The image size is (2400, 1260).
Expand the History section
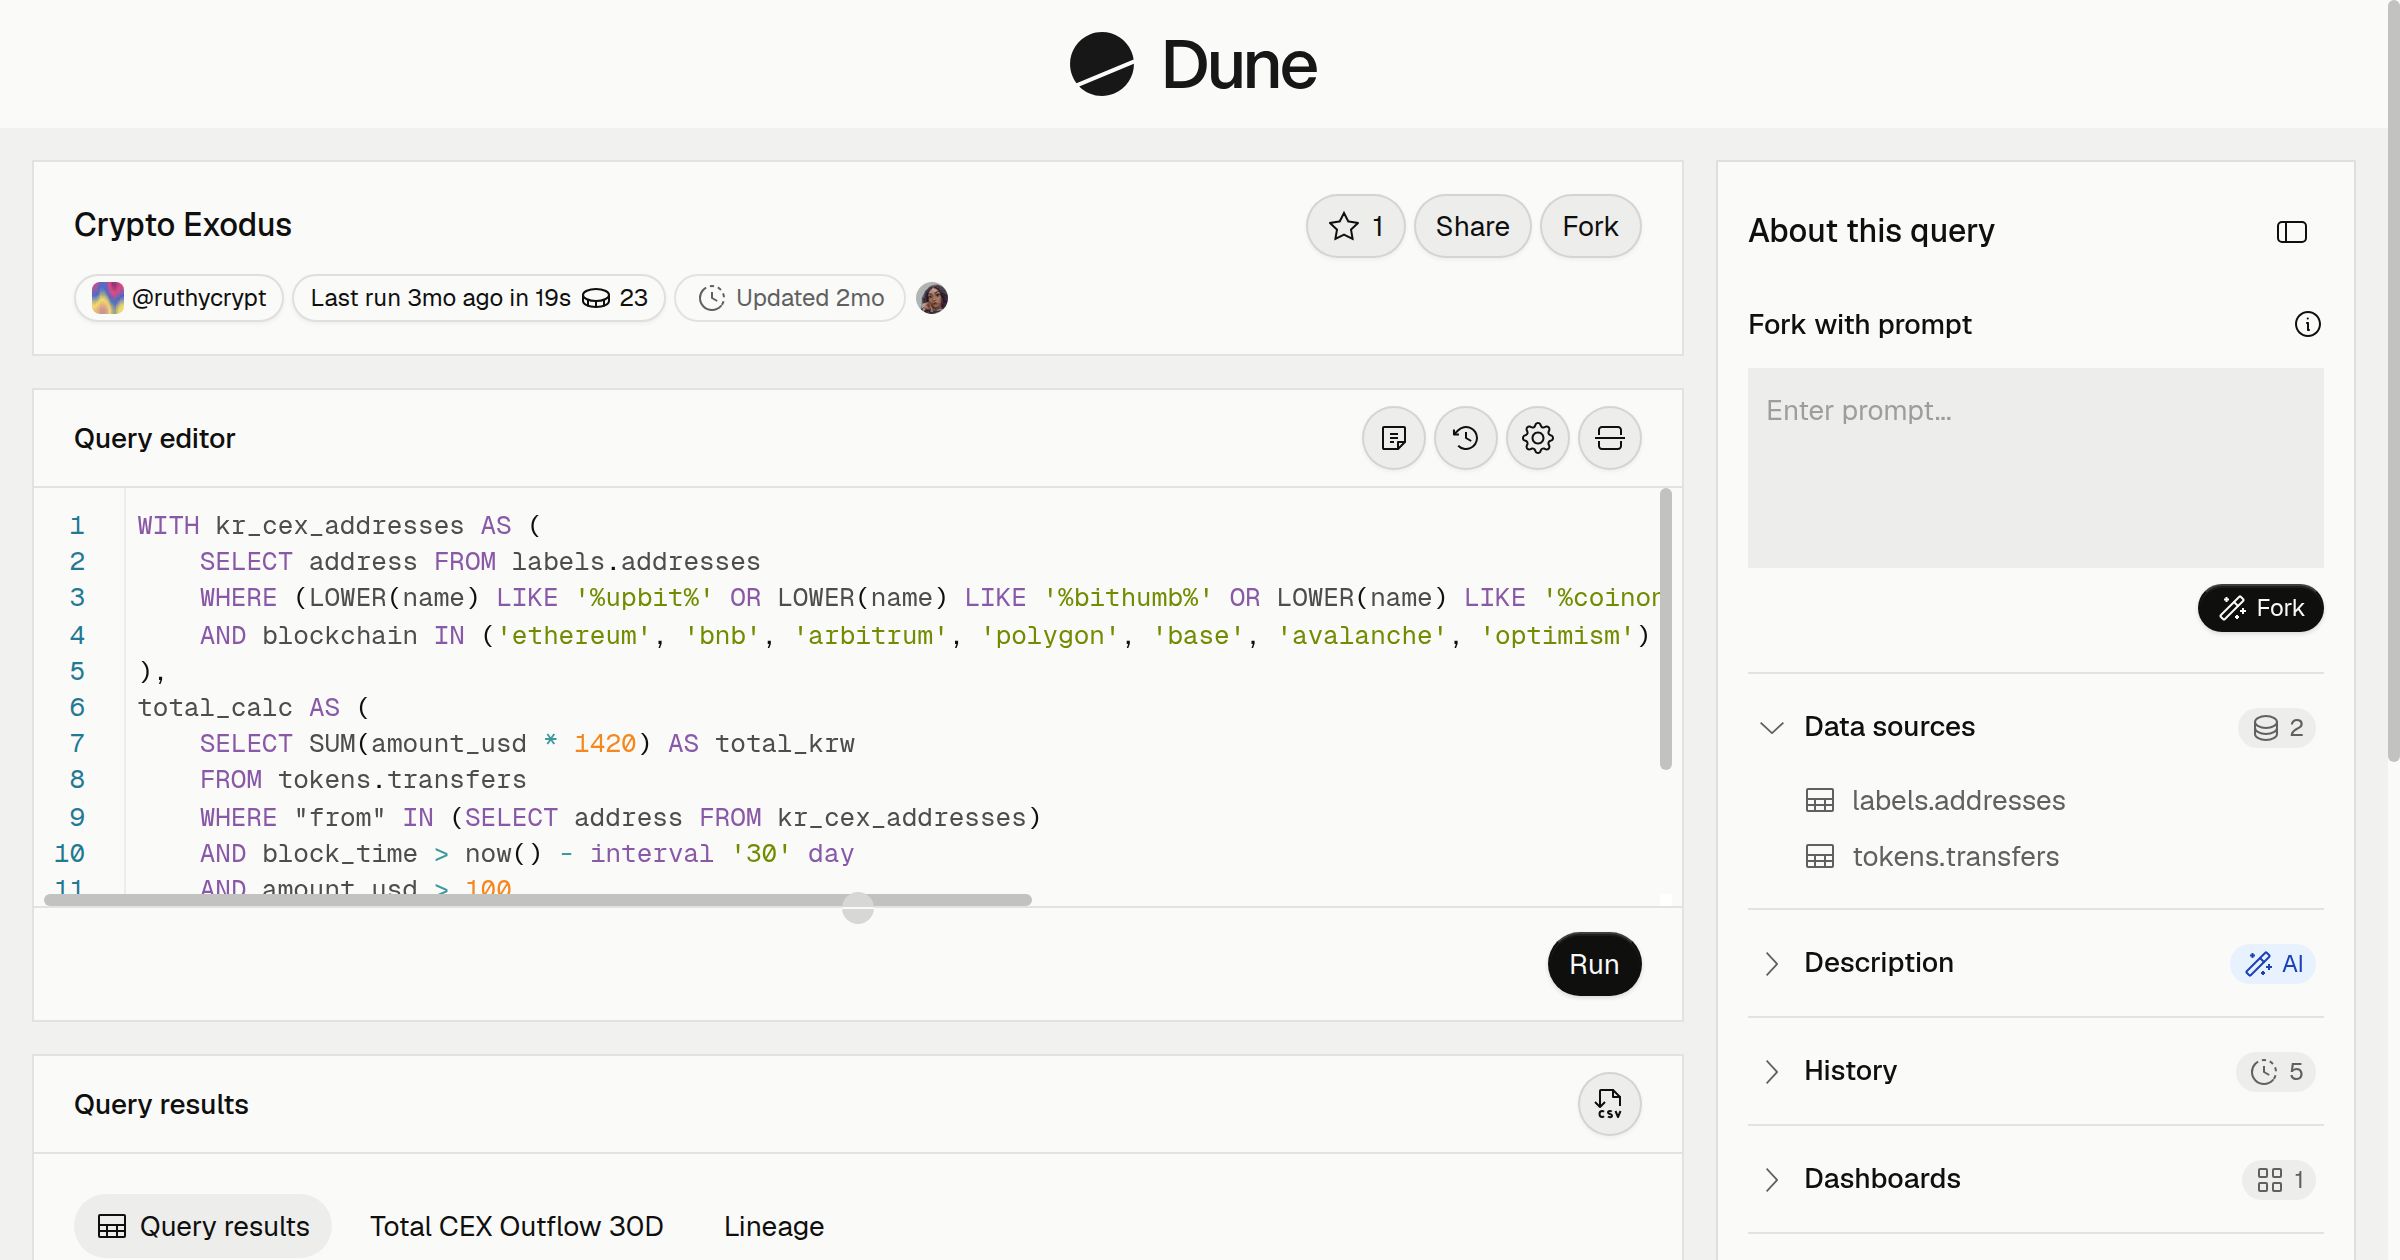tap(1771, 1071)
